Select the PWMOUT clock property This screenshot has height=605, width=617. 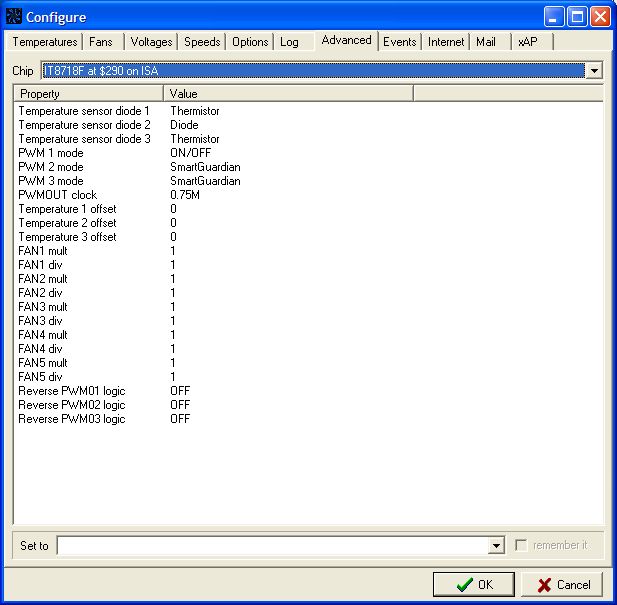click(x=57, y=195)
